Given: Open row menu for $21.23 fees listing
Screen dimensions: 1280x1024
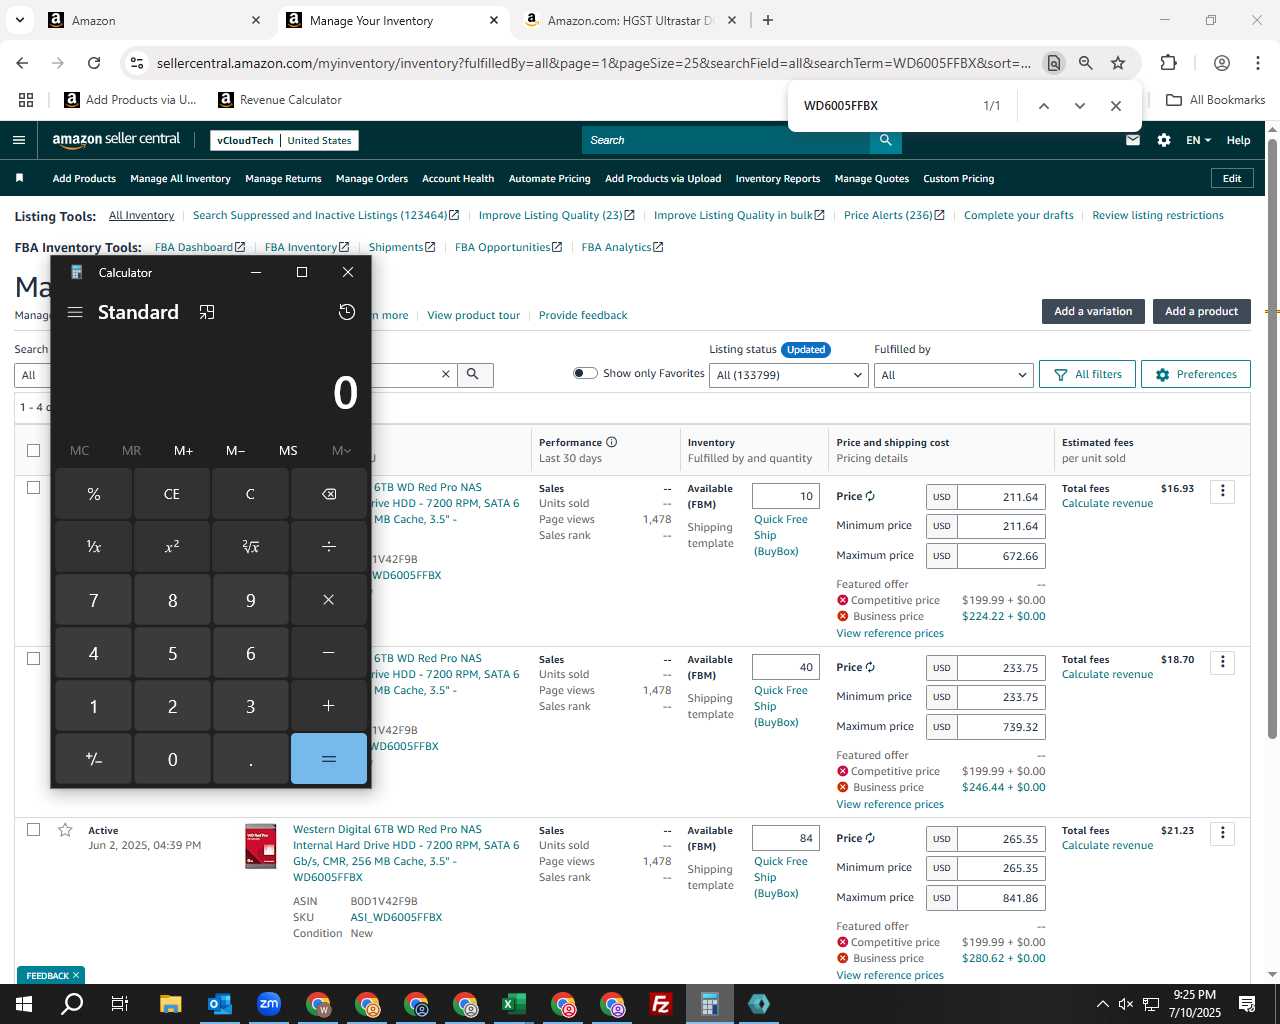Looking at the screenshot, I should coord(1222,833).
